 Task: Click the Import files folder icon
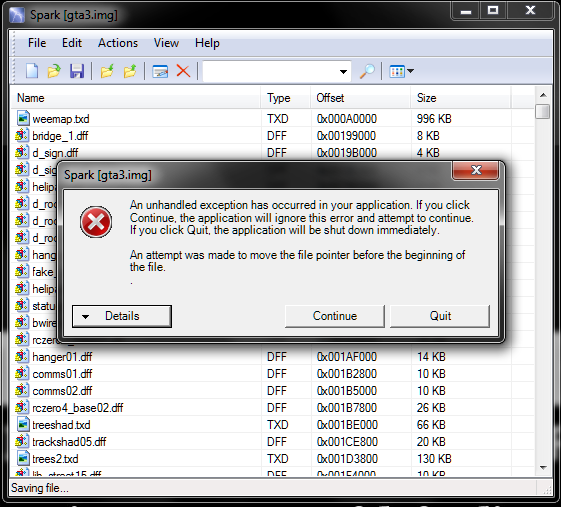coord(107,71)
